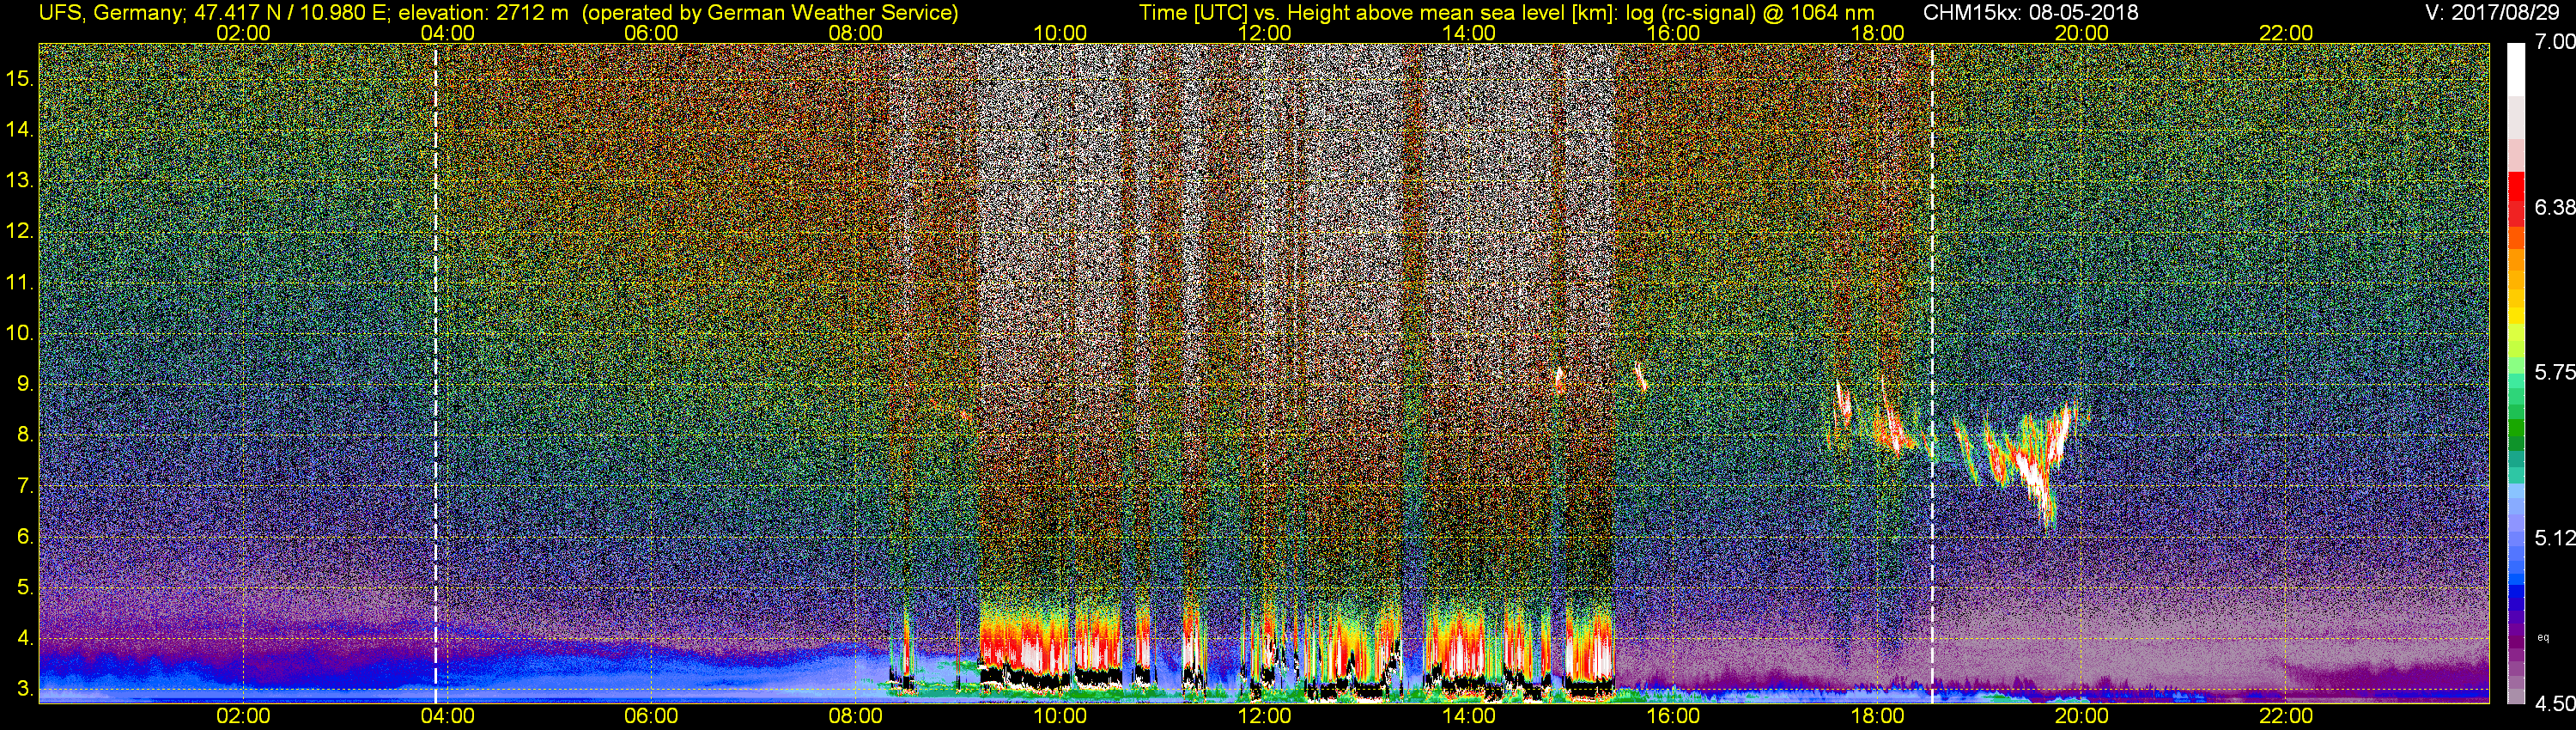Click the 10. km height axis label
Image resolution: width=2576 pixels, height=730 pixels.
pos(20,332)
